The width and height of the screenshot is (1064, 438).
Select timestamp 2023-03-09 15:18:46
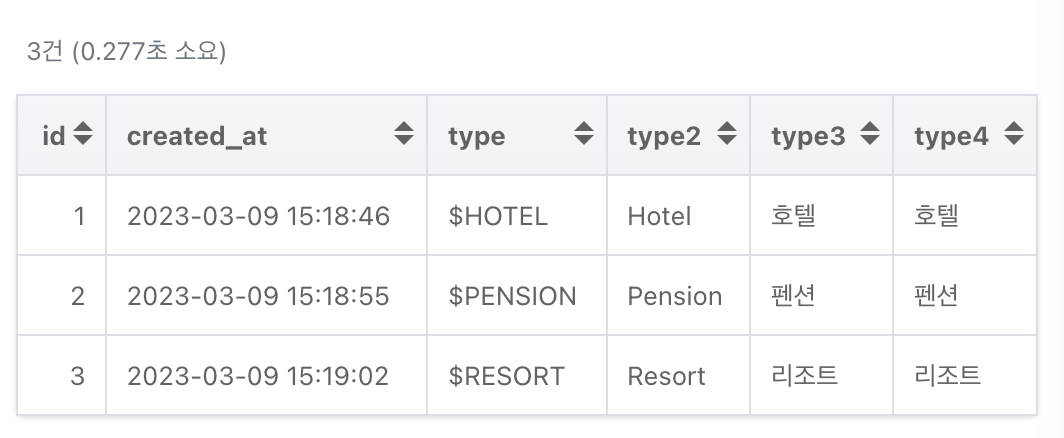pyautogui.click(x=258, y=216)
